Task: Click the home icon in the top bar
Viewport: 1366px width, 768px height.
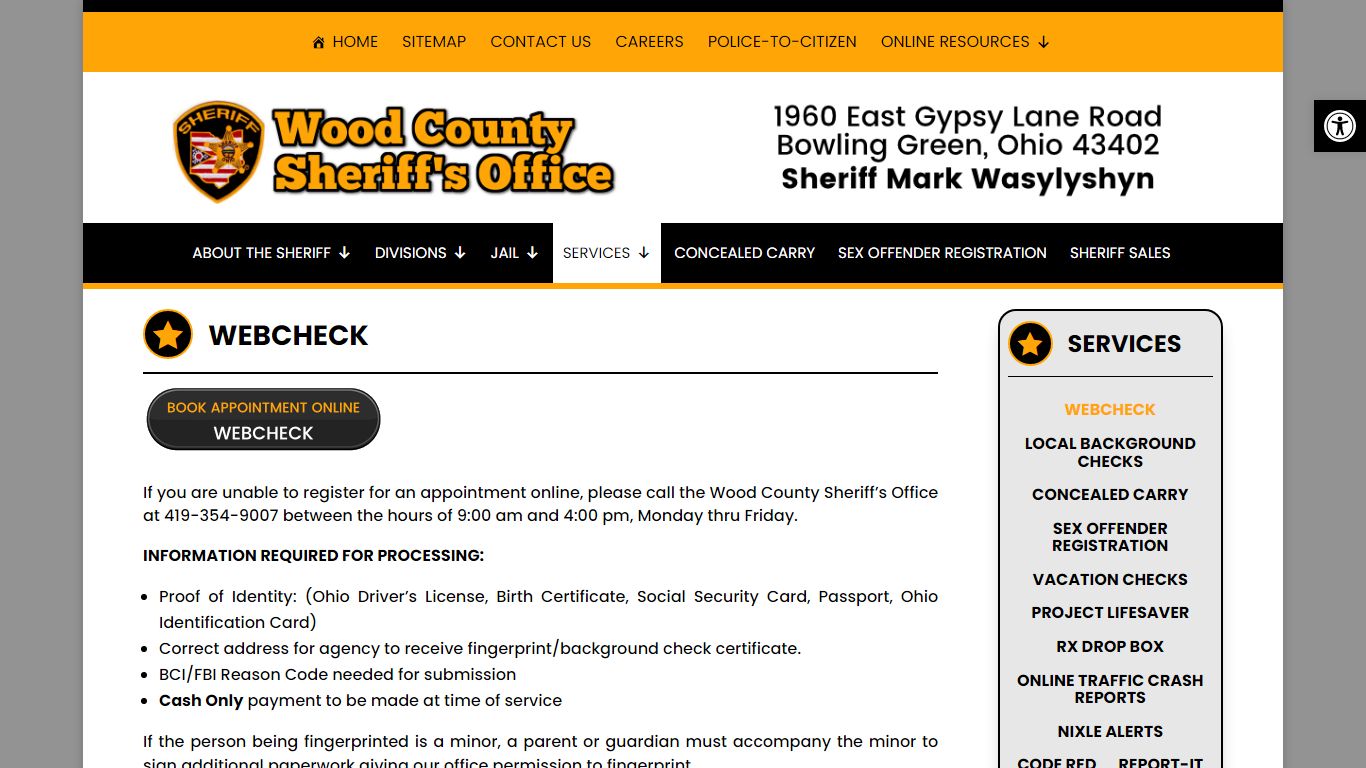Action: point(319,42)
